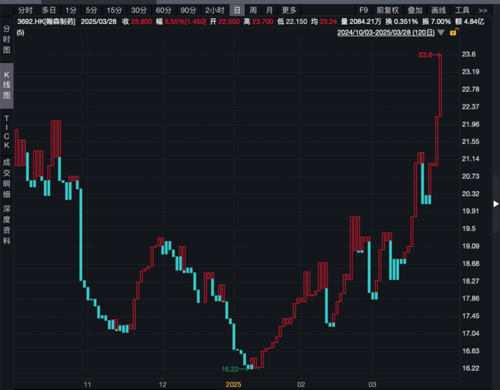Image resolution: width=500 pixels, height=390 pixels.
Task: Click the average price 23.24 value
Action: point(328,22)
